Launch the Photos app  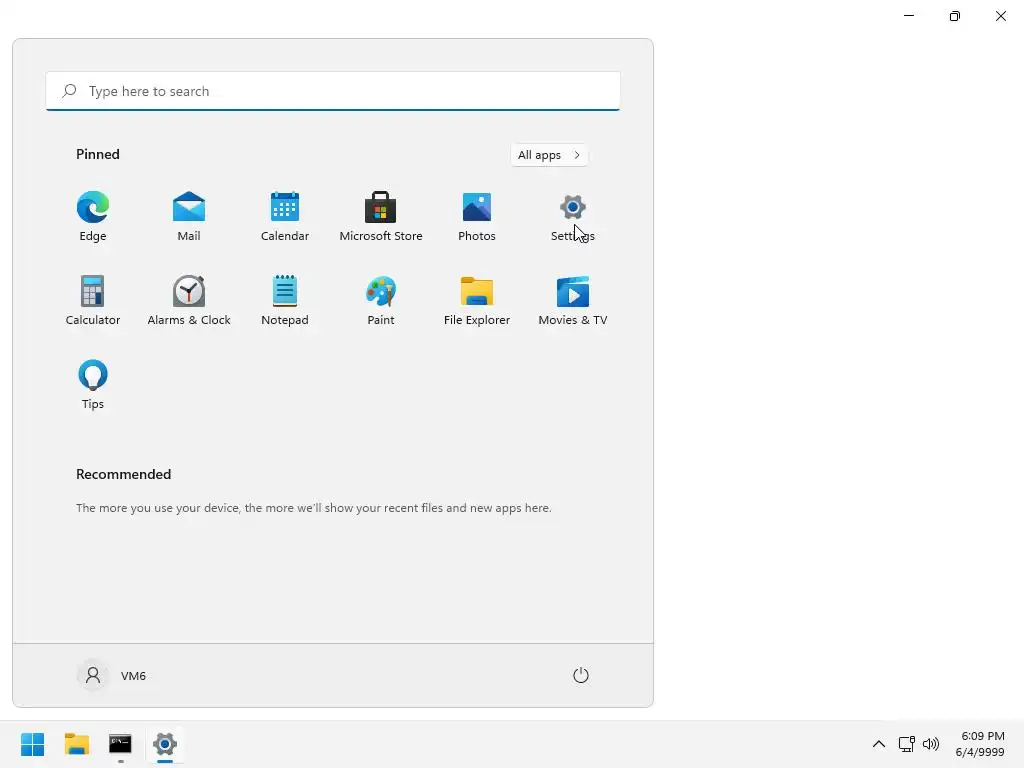(477, 217)
